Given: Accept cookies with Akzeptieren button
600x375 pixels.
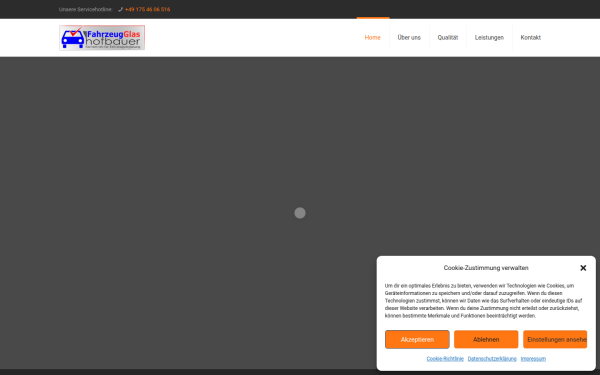Looking at the screenshot, I should (417, 339).
